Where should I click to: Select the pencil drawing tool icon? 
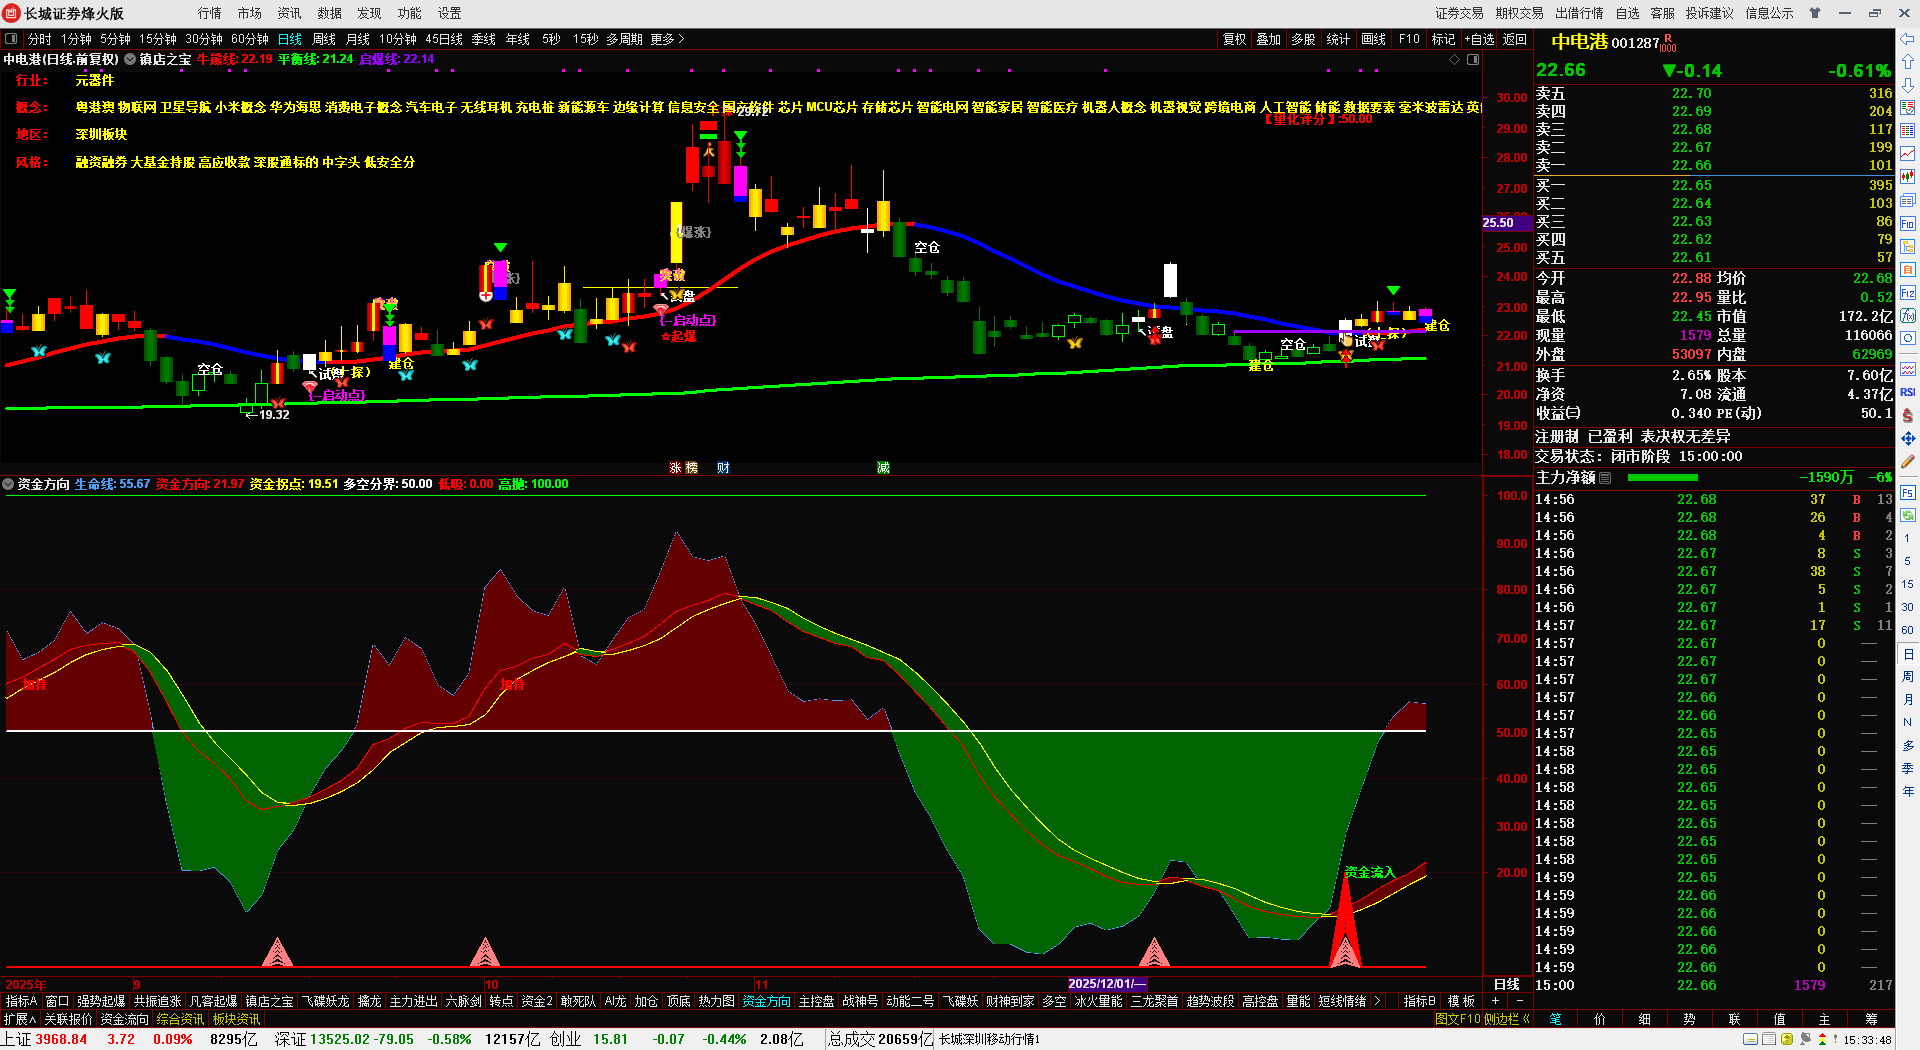coord(1908,462)
